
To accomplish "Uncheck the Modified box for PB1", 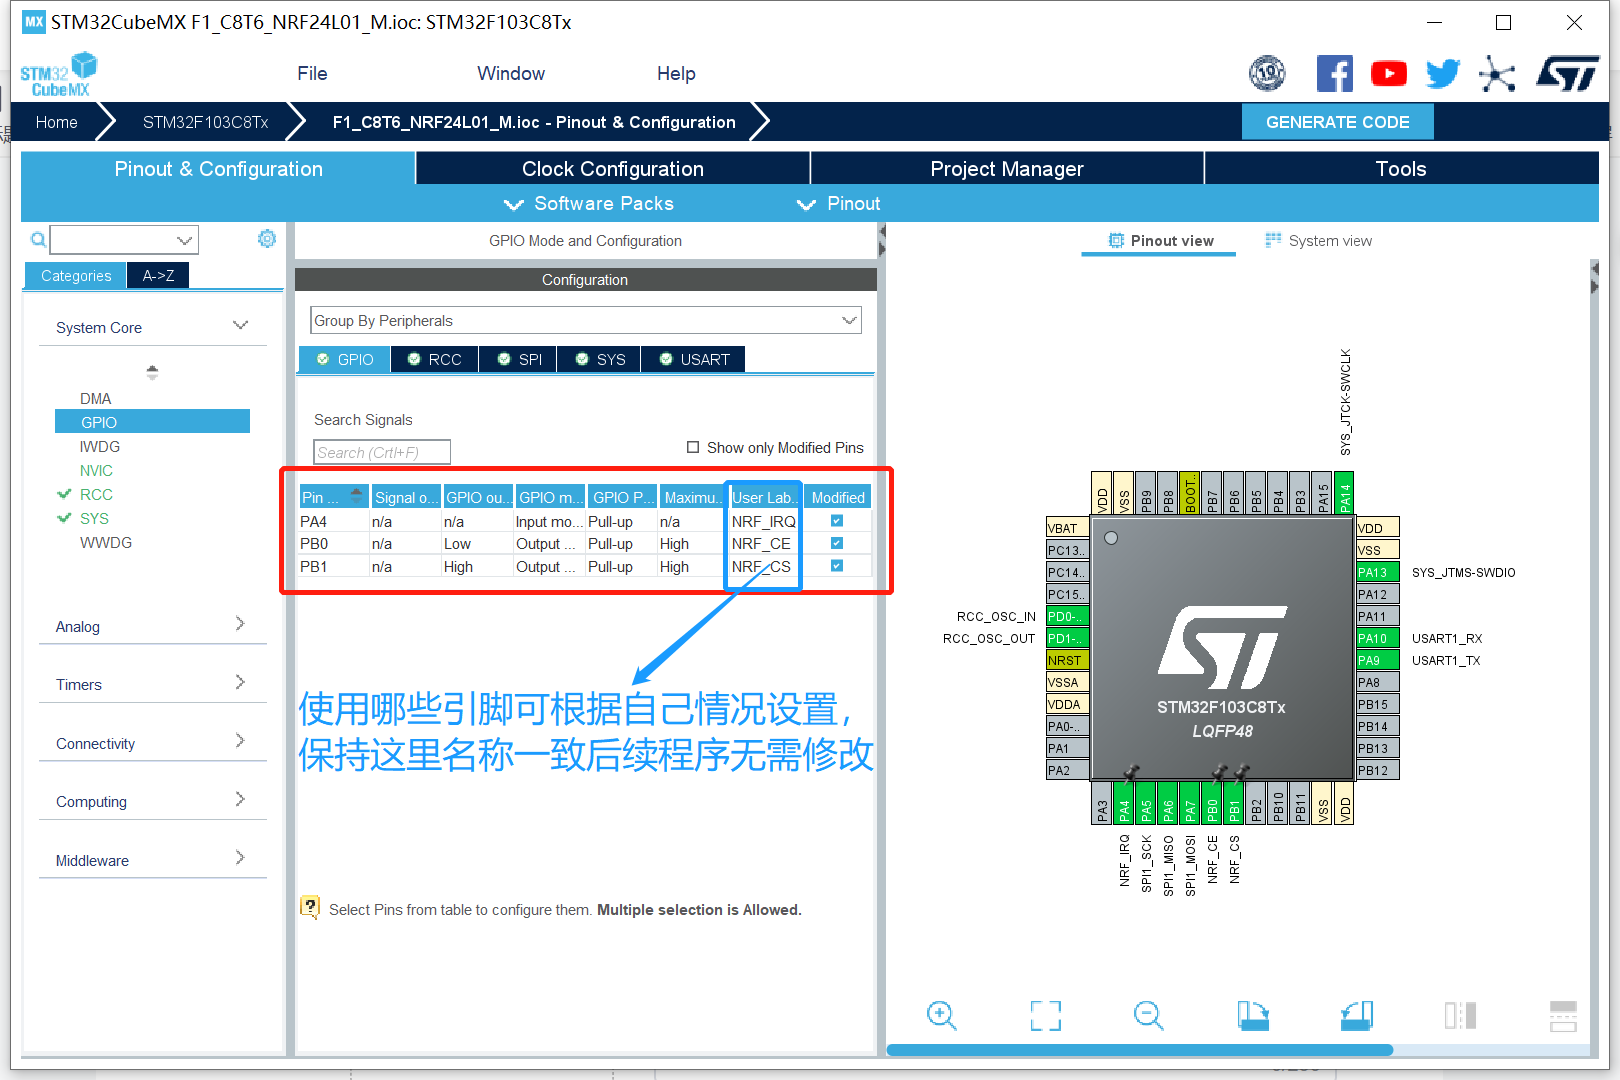I will [x=836, y=565].
